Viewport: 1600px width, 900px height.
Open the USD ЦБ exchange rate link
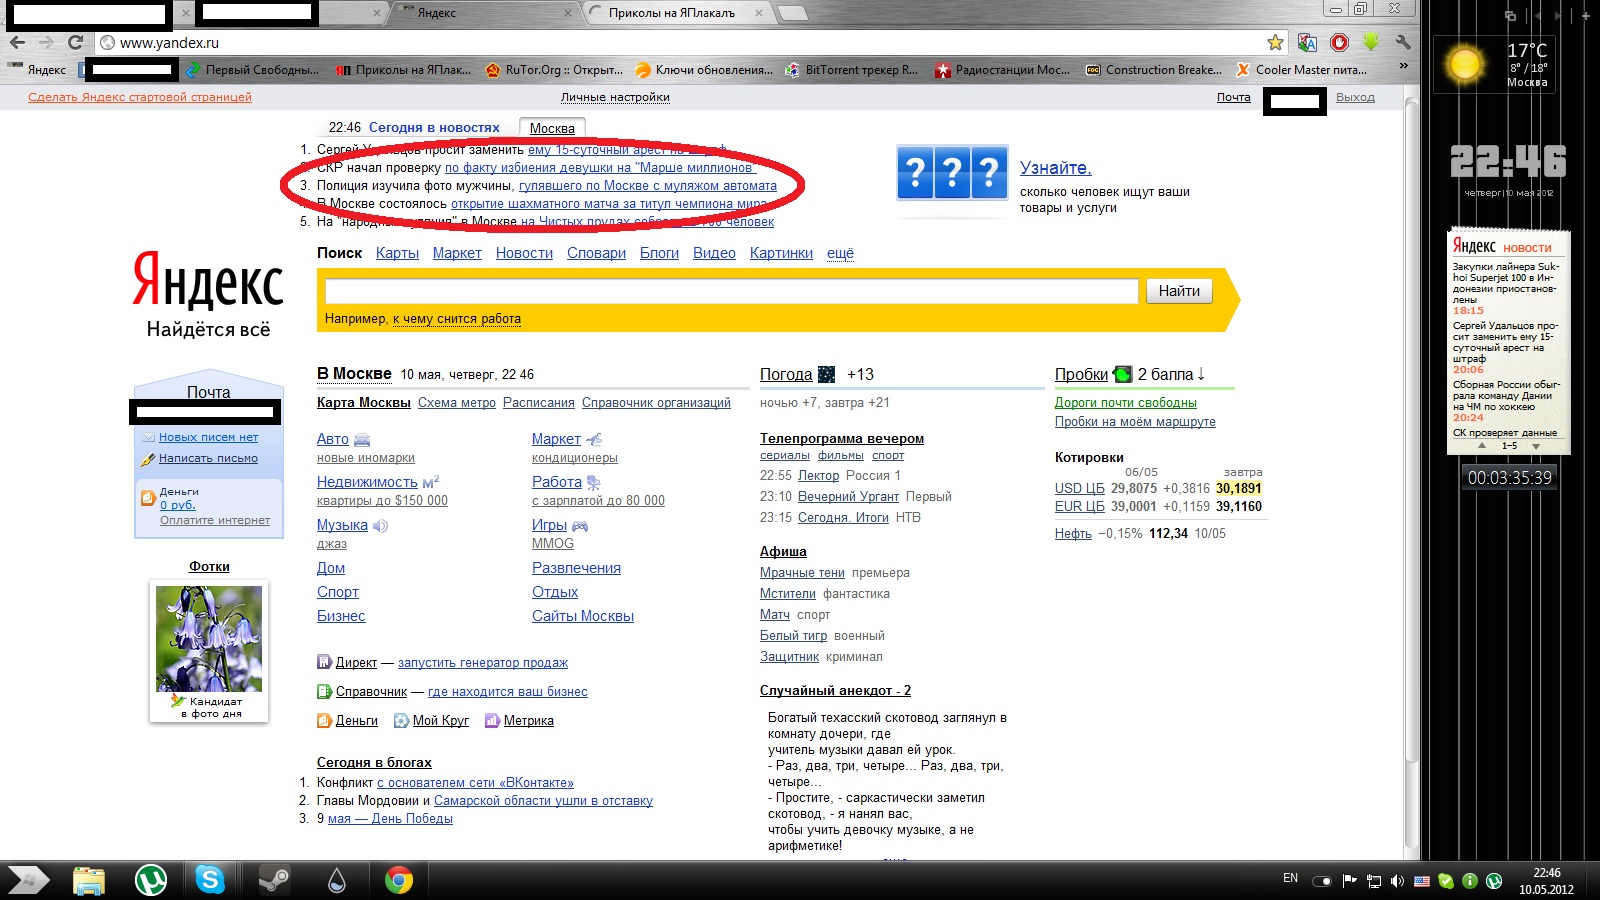pos(1080,488)
